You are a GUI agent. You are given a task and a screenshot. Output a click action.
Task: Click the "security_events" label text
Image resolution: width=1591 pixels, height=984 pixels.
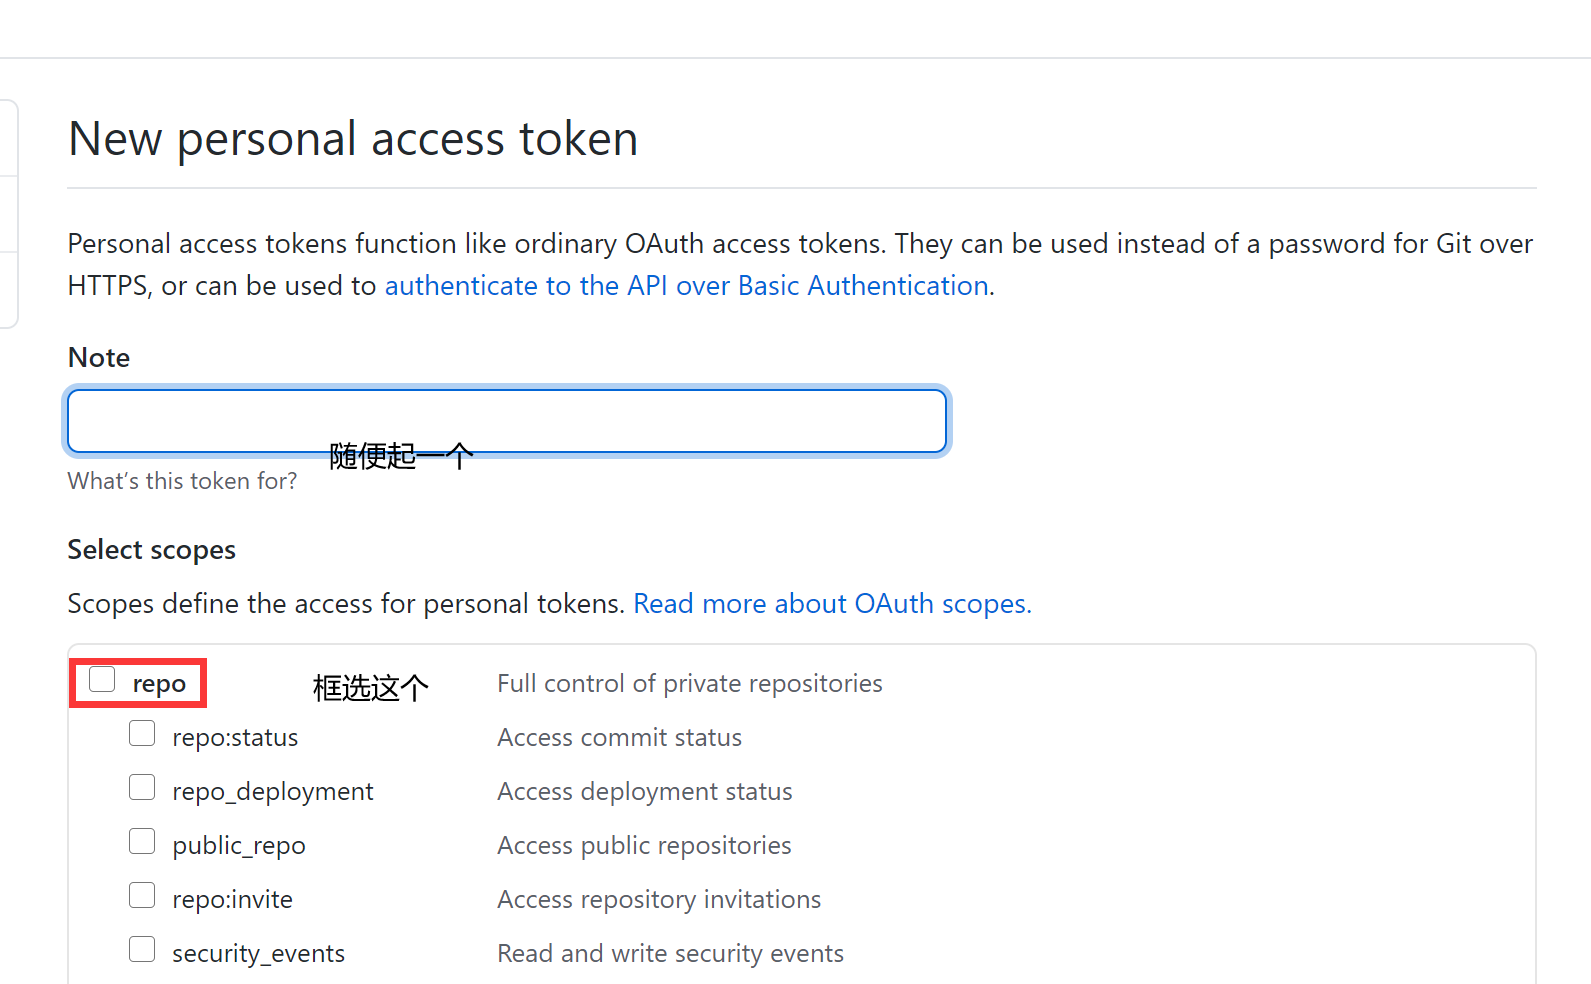point(258,954)
